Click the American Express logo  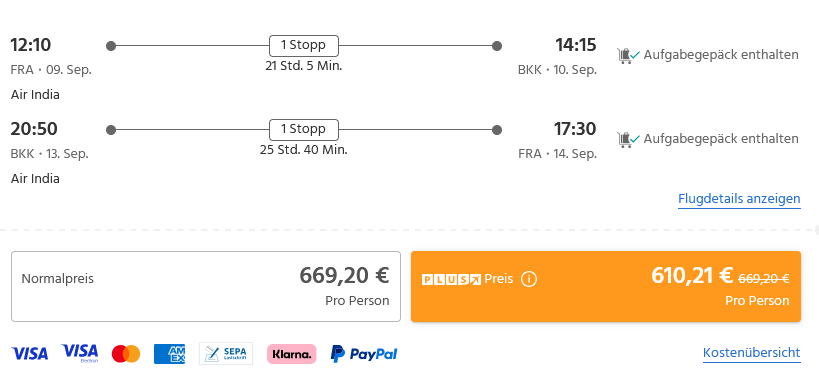[169, 354]
